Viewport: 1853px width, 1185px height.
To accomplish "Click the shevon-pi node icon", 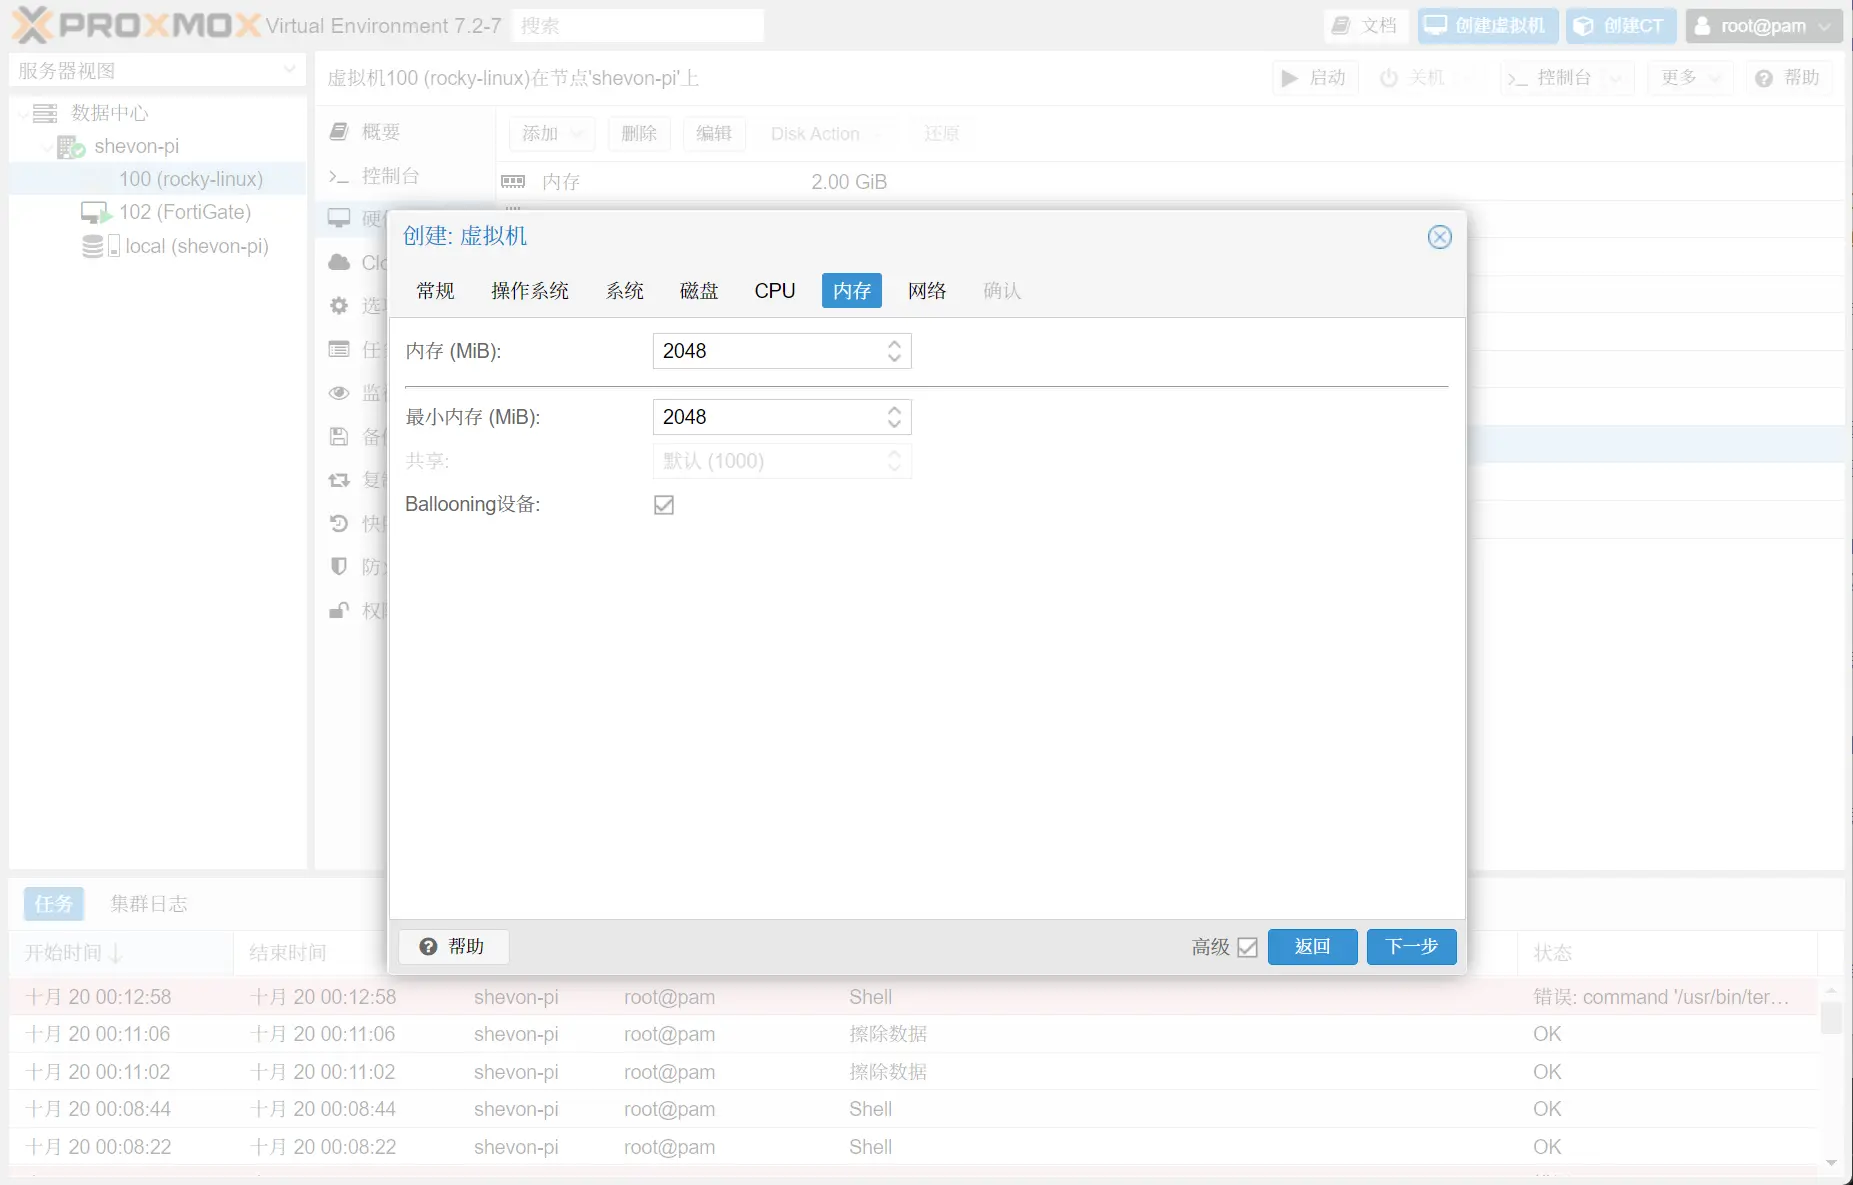I will click(70, 147).
